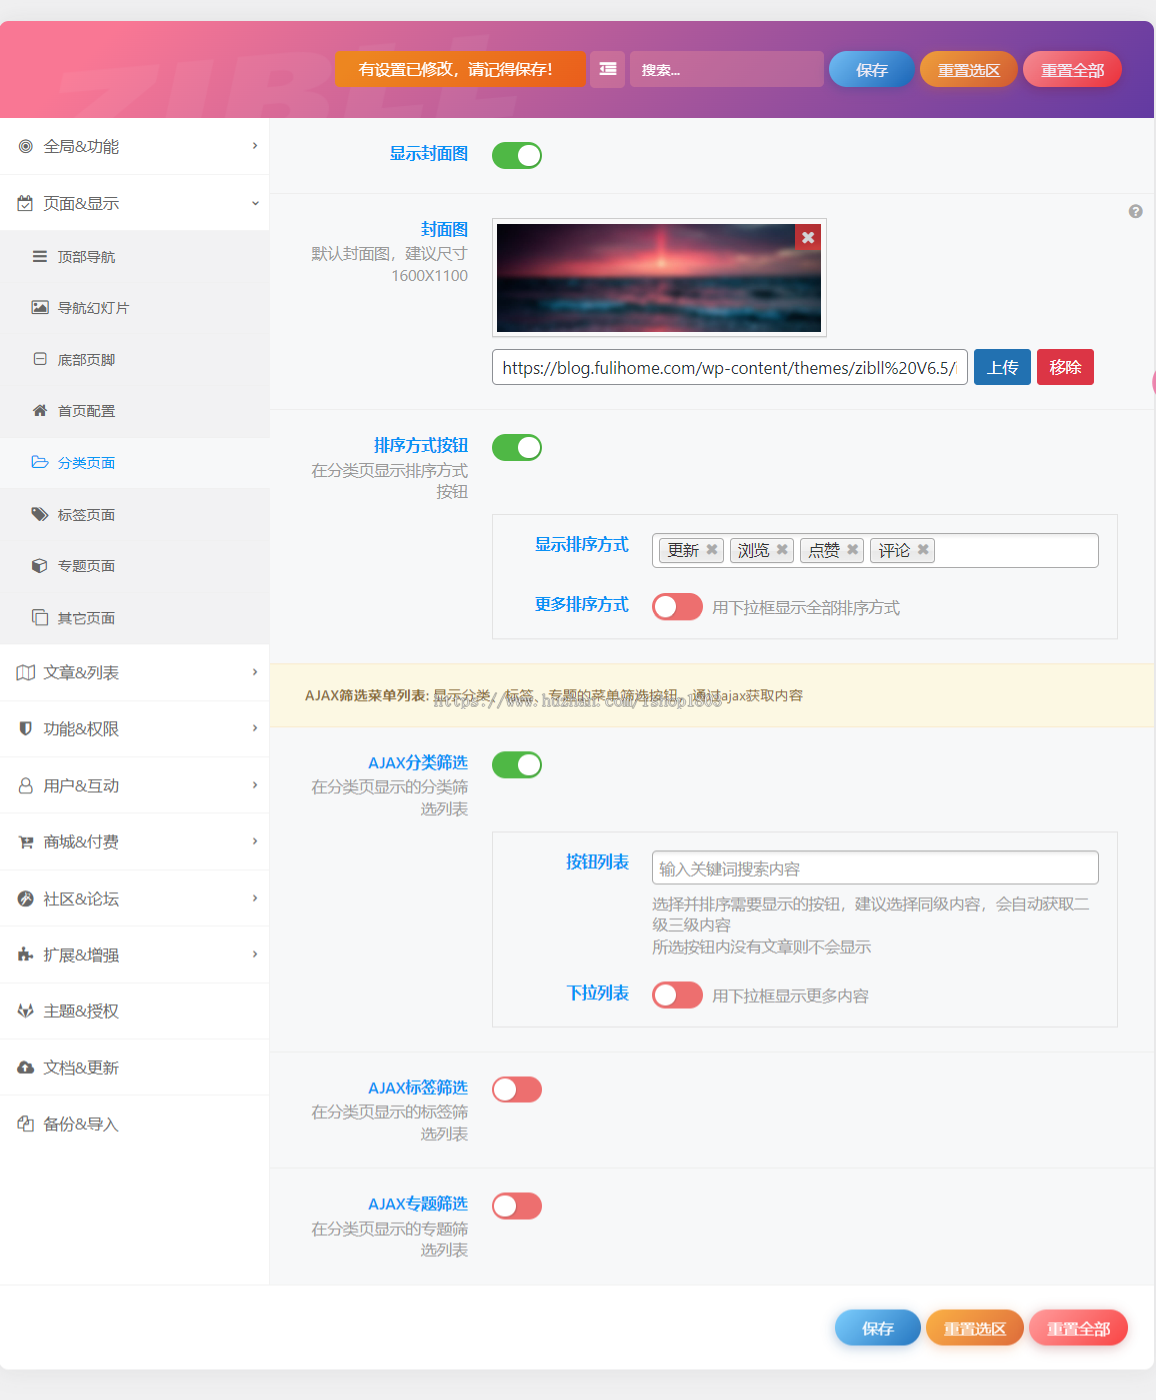The width and height of the screenshot is (1156, 1400).
Task: Enable the AJAX标签筛选 switch
Action: click(x=517, y=1090)
